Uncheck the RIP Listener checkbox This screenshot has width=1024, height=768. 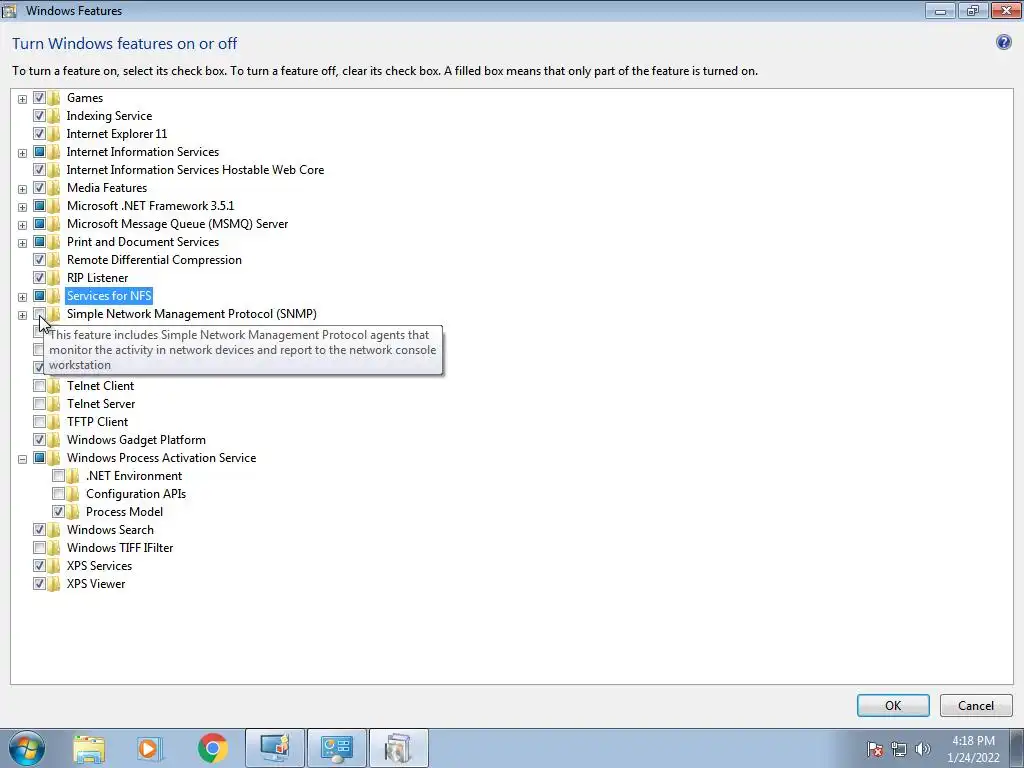coord(39,278)
